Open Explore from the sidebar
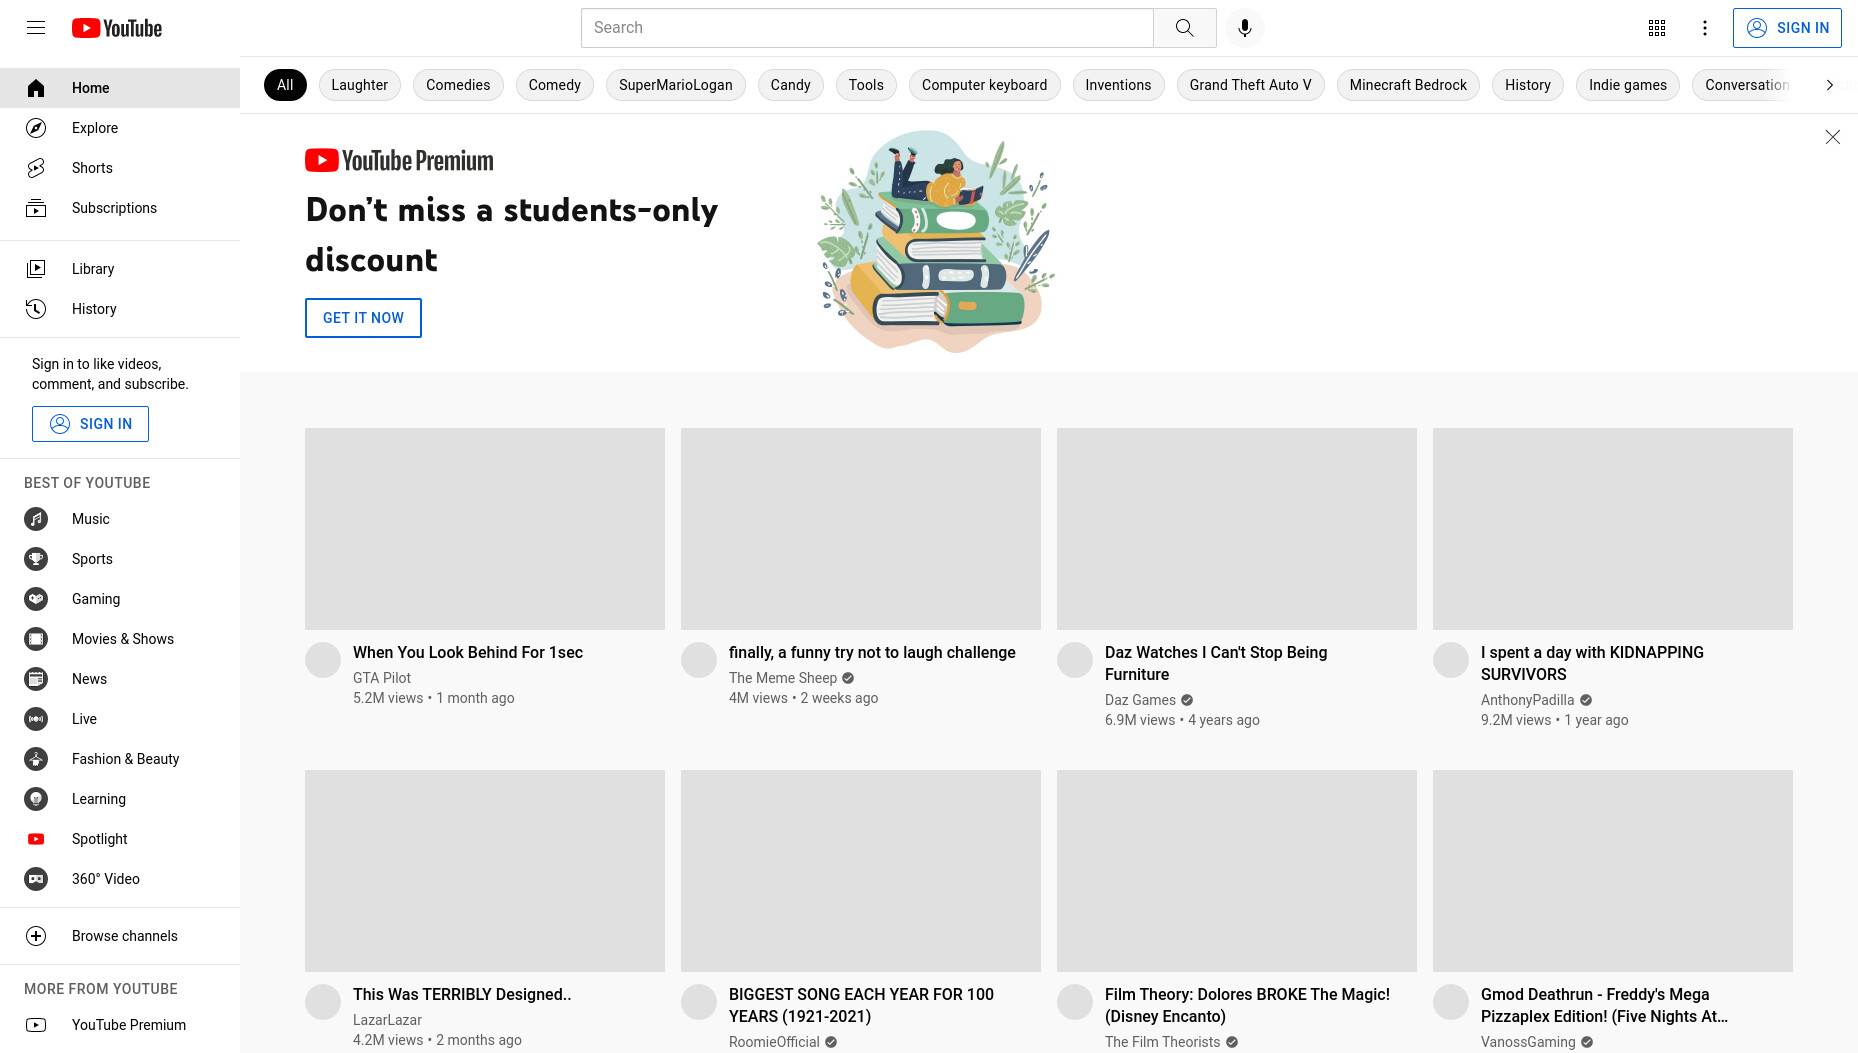Viewport: 1858px width, 1053px height. pos(120,128)
